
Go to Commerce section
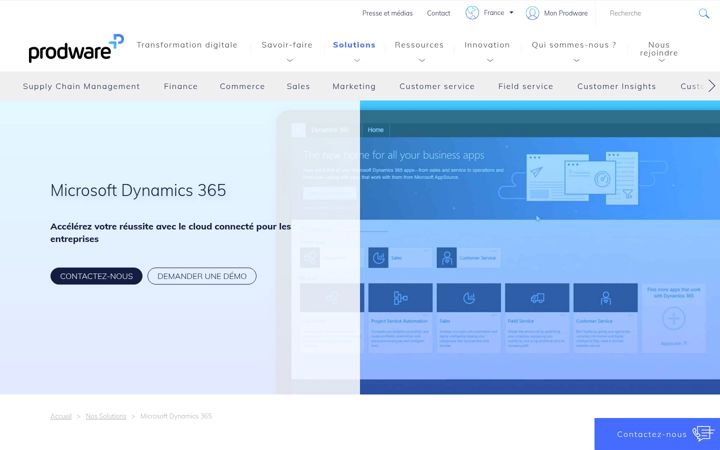coord(242,86)
